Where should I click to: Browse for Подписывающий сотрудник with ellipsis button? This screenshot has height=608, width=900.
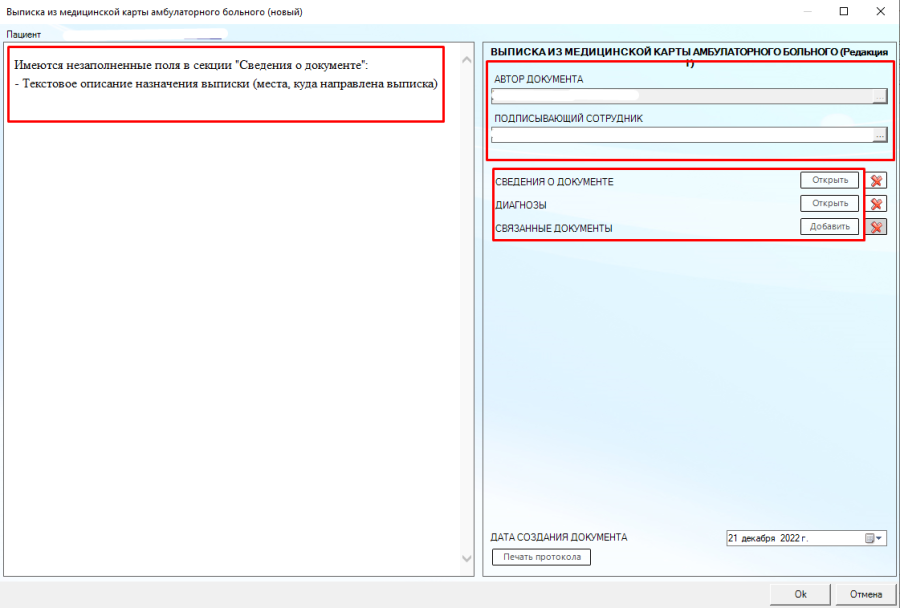pyautogui.click(x=879, y=135)
